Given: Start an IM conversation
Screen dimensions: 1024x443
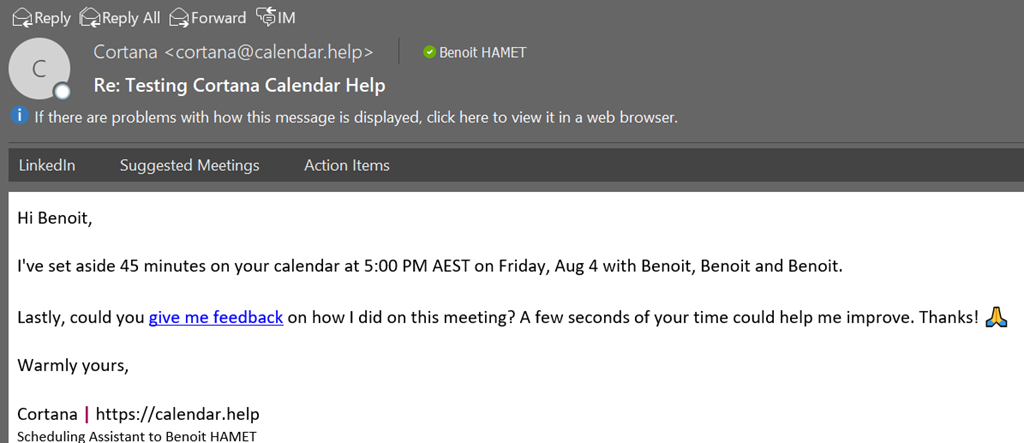Looking at the screenshot, I should (x=275, y=17).
